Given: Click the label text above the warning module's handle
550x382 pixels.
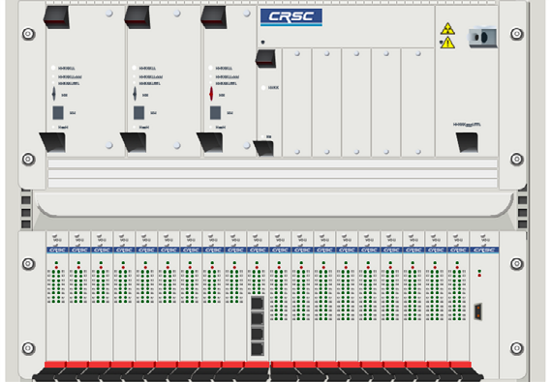Looking at the screenshot, I should pyautogui.click(x=467, y=125).
